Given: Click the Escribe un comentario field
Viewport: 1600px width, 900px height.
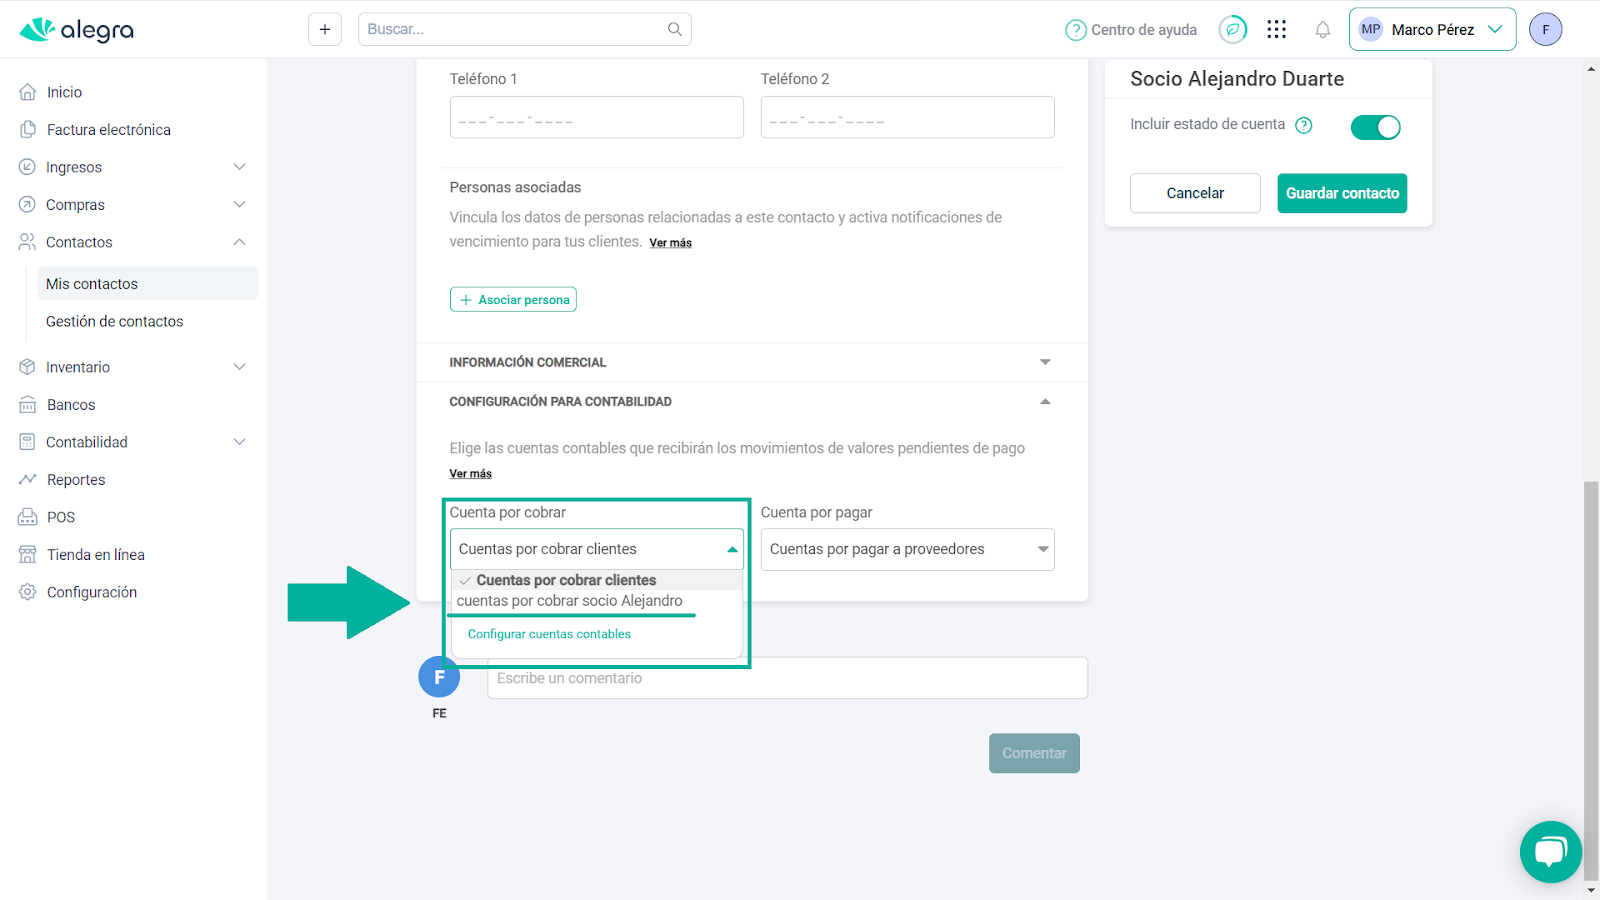Looking at the screenshot, I should pyautogui.click(x=787, y=678).
